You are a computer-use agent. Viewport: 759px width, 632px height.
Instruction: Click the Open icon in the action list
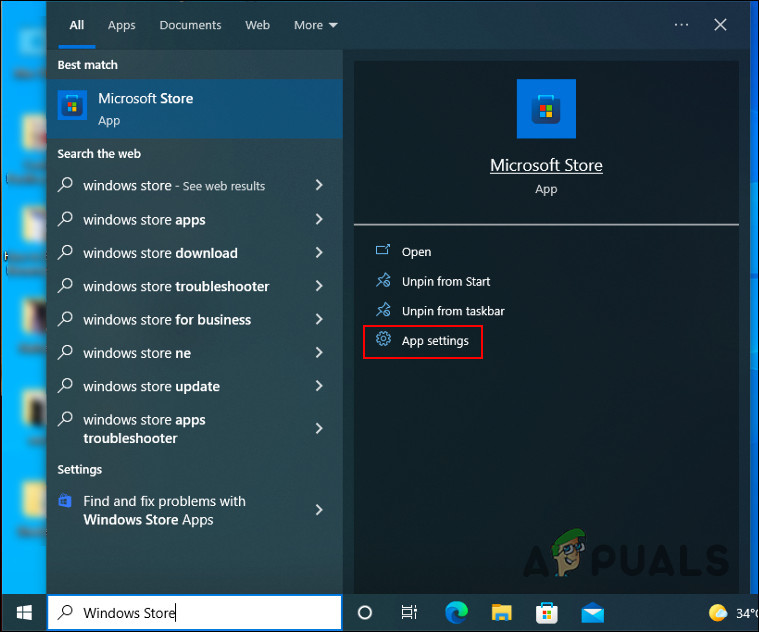pos(383,250)
